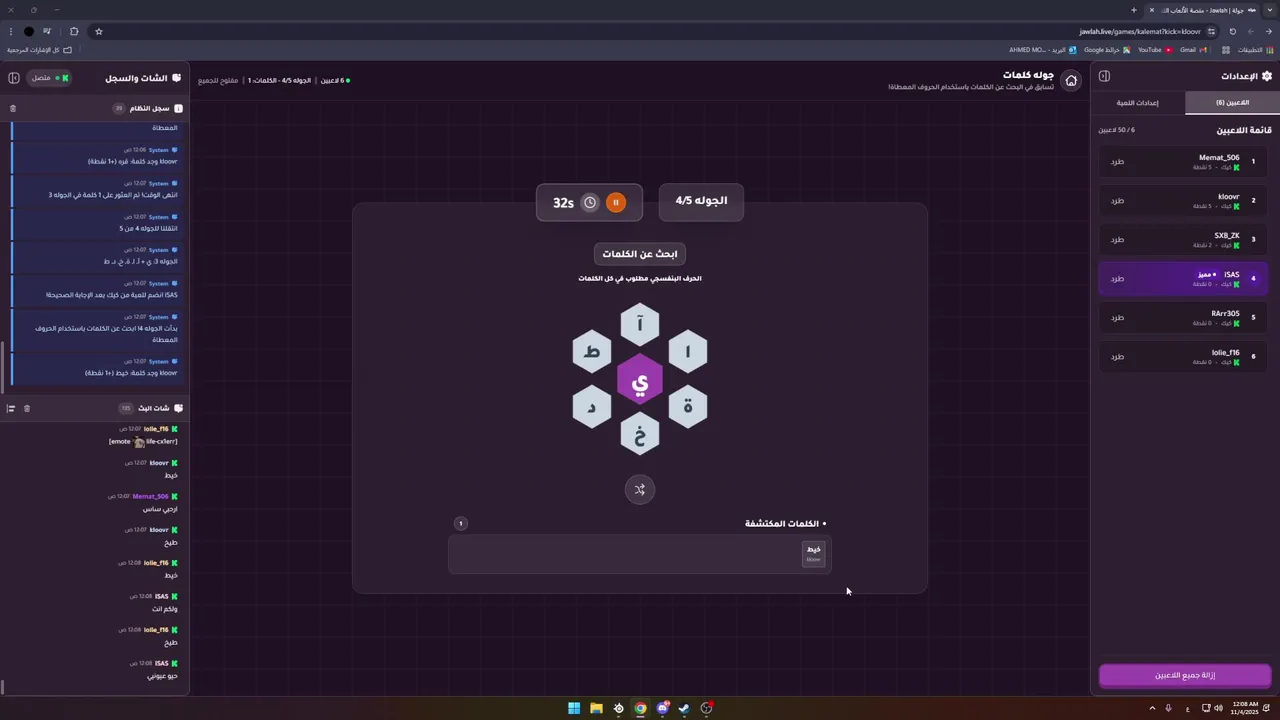Image resolution: width=1280 pixels, height=720 pixels.
Task: Select the Memat_506 player row
Action: pyautogui.click(x=1185, y=161)
